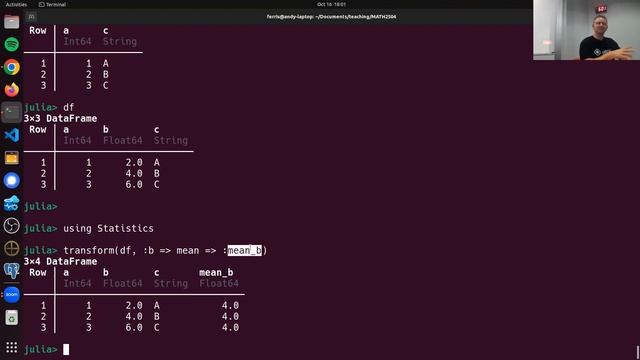Click value 2.0 in the 3×3 DataFrame
This screenshot has width=640, height=360.
pos(134,162)
